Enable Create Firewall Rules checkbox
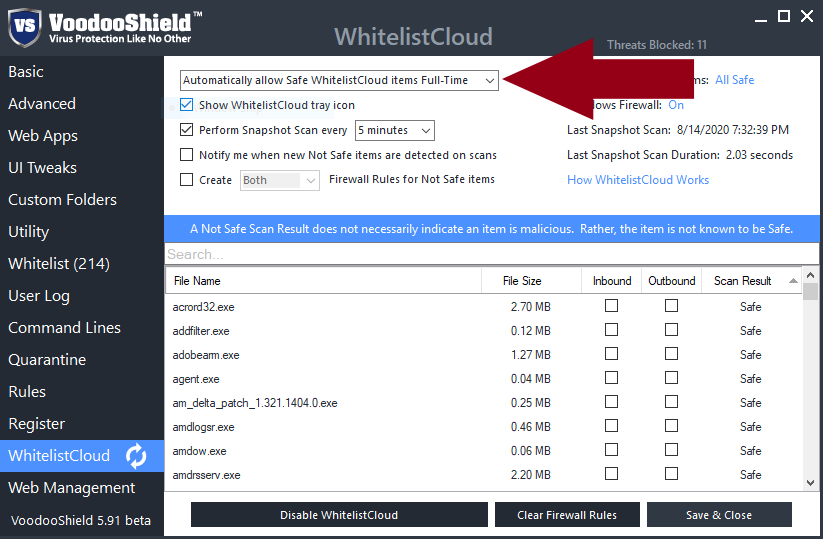 point(186,180)
